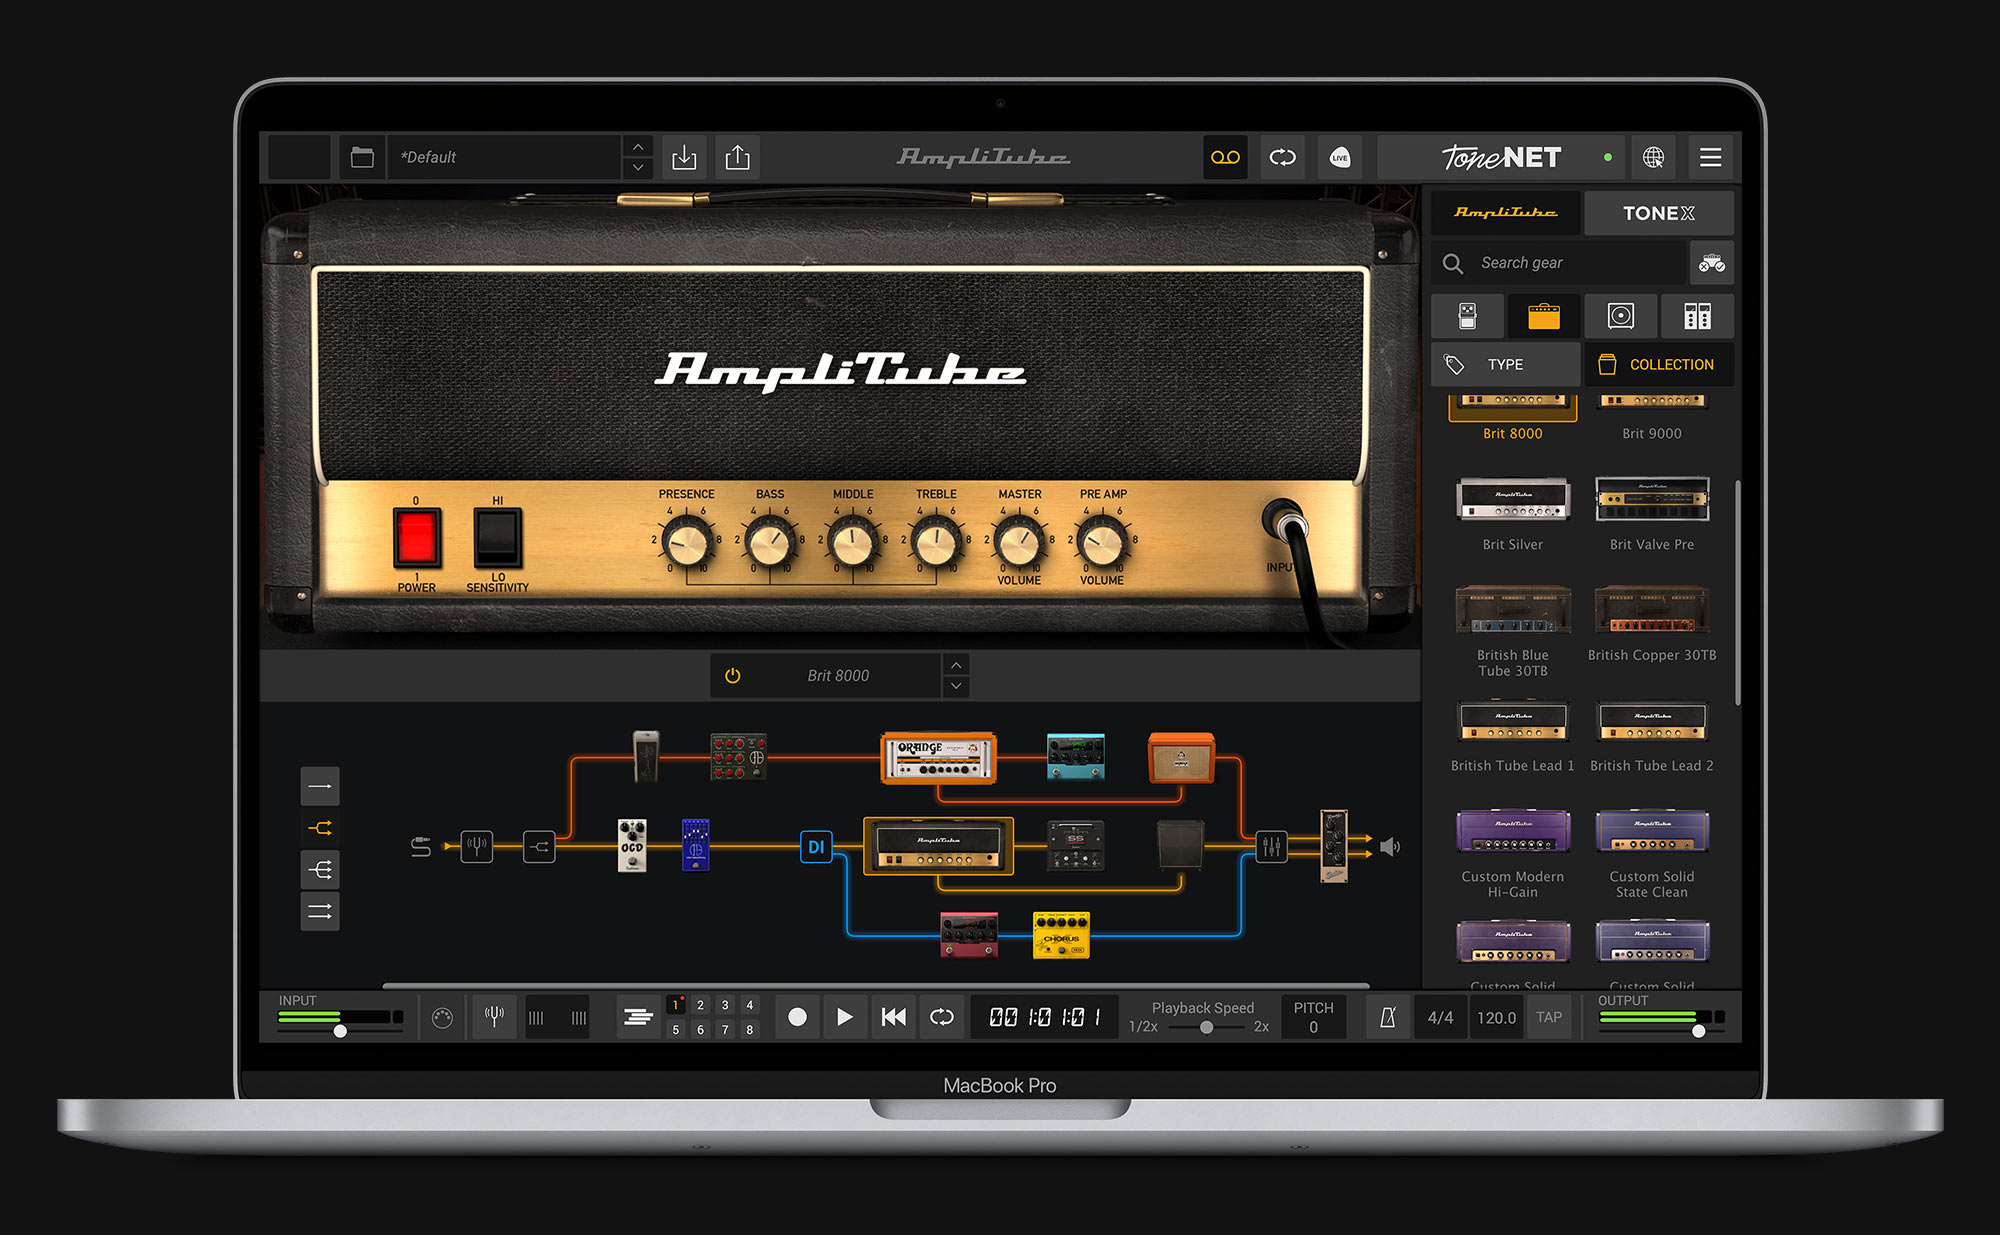This screenshot has height=1235, width=2000.
Task: Click the Playback Speed slider handle
Action: click(1207, 1027)
